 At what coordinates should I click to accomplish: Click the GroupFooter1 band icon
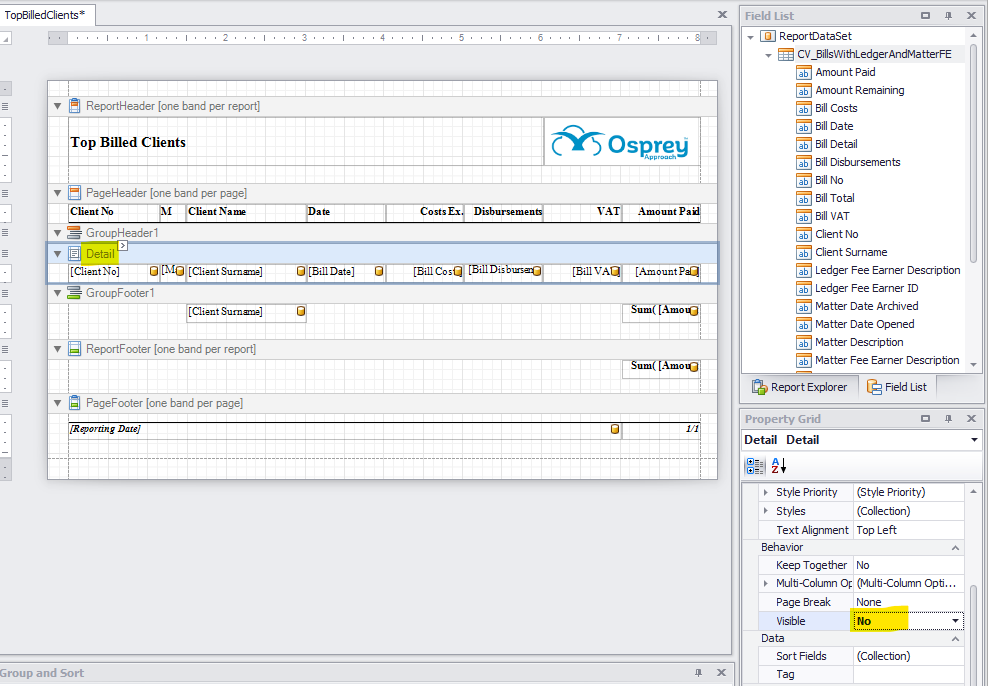(74, 293)
